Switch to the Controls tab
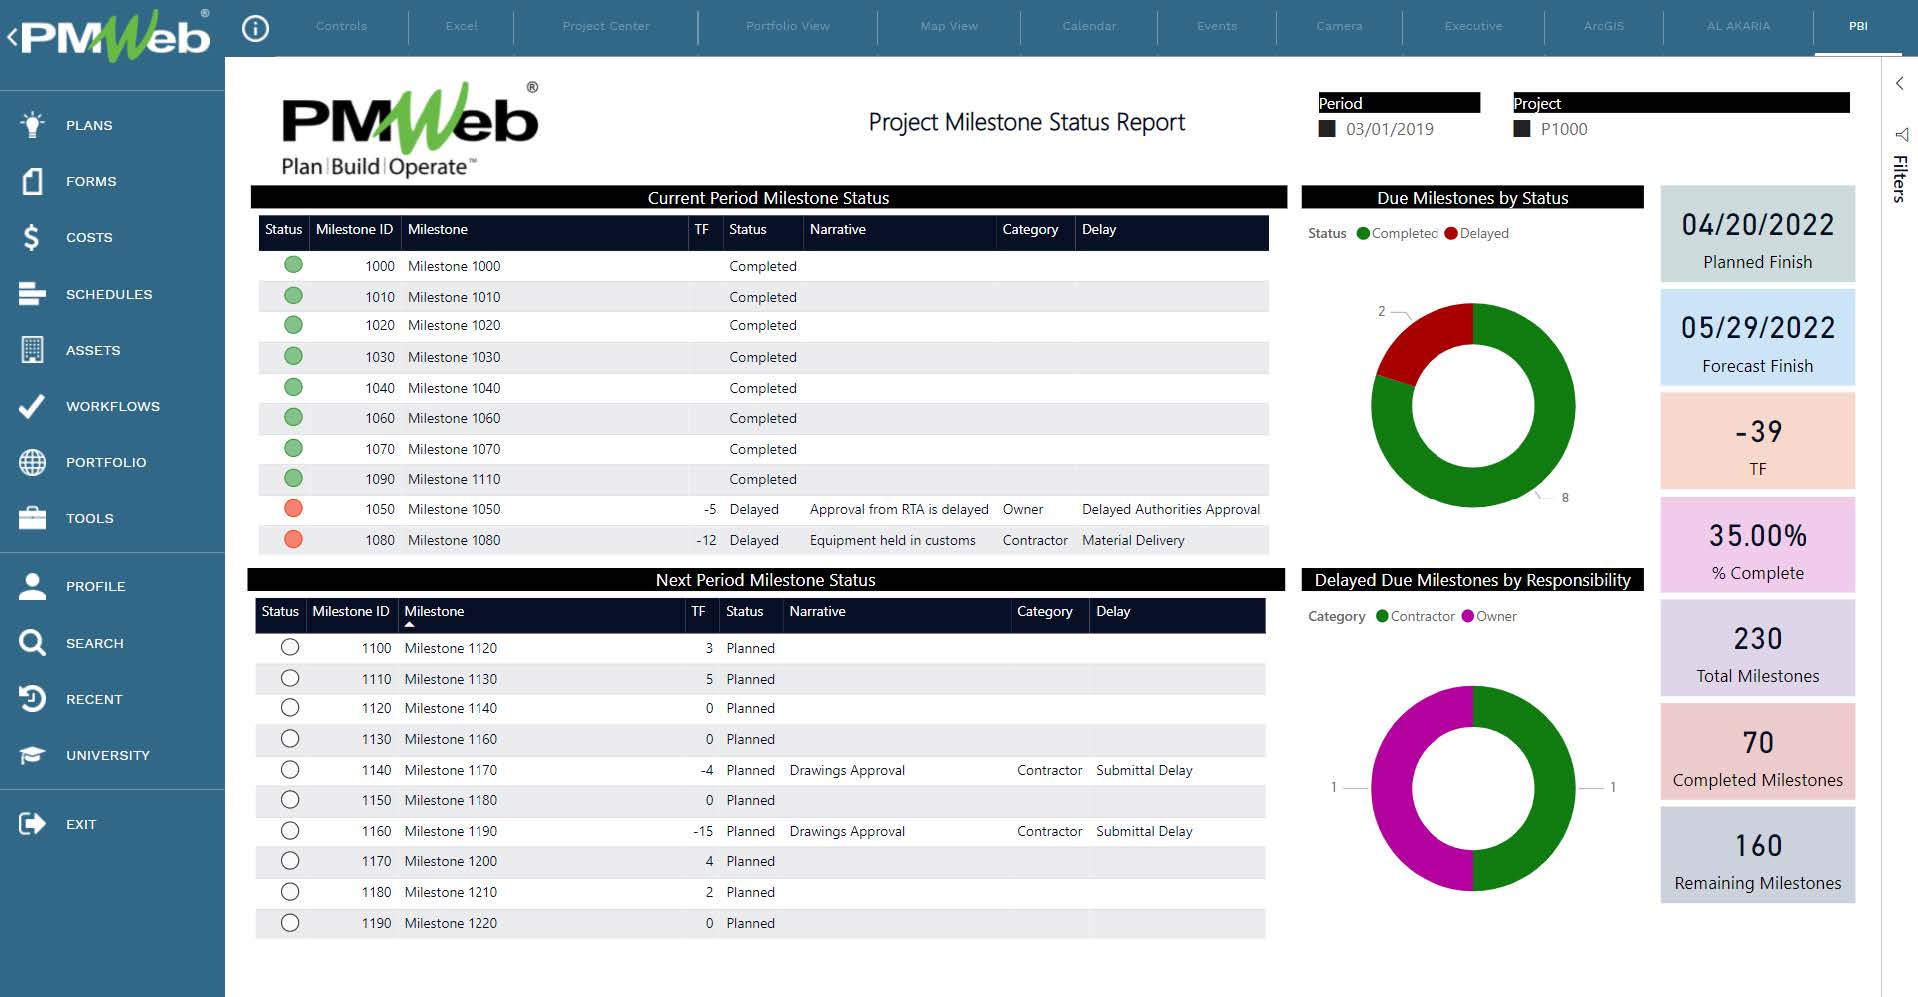 point(341,26)
